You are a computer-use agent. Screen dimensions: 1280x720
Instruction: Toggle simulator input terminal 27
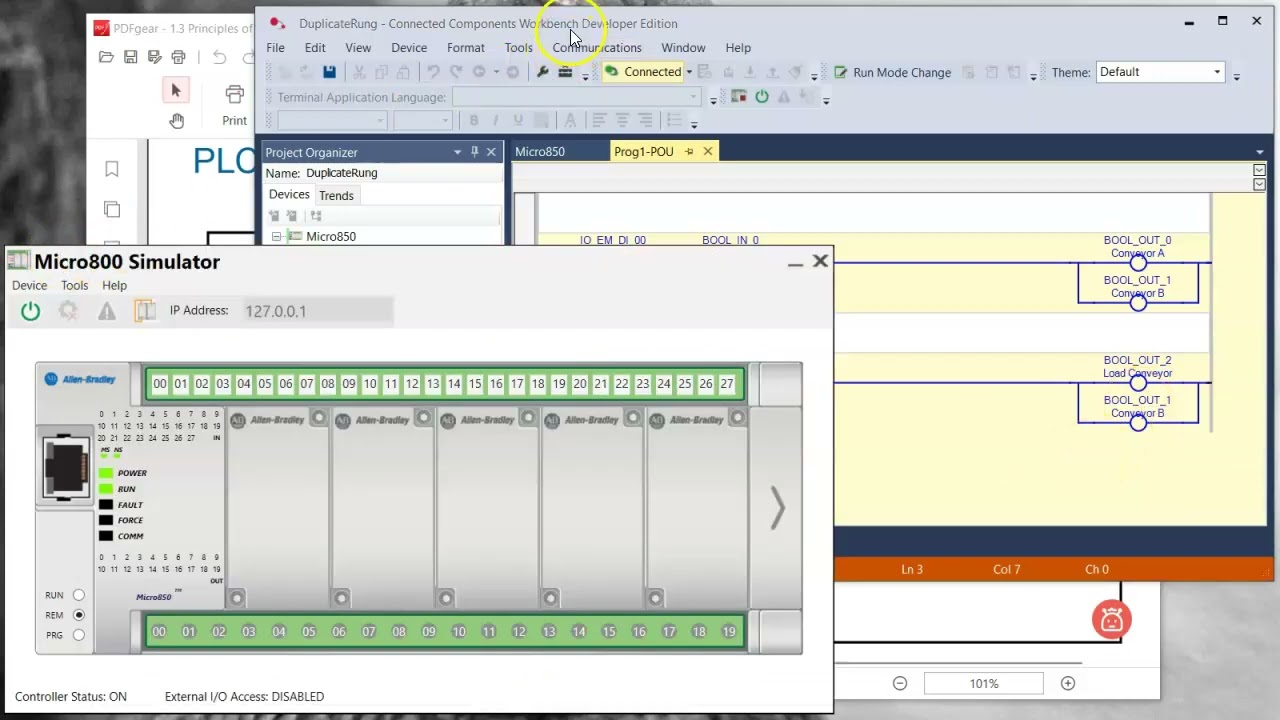(727, 384)
